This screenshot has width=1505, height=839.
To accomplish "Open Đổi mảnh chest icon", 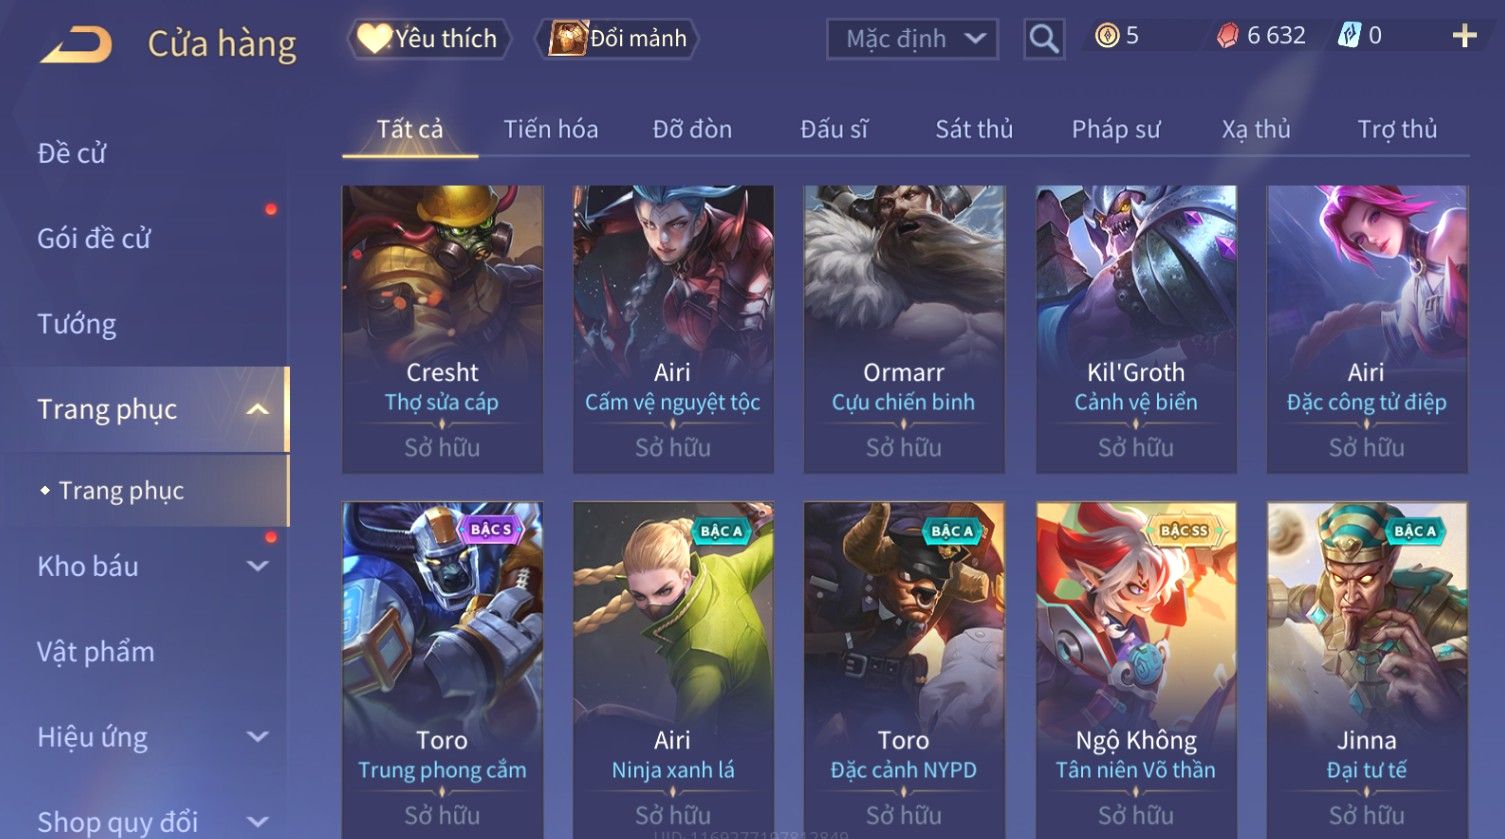I will tap(566, 39).
